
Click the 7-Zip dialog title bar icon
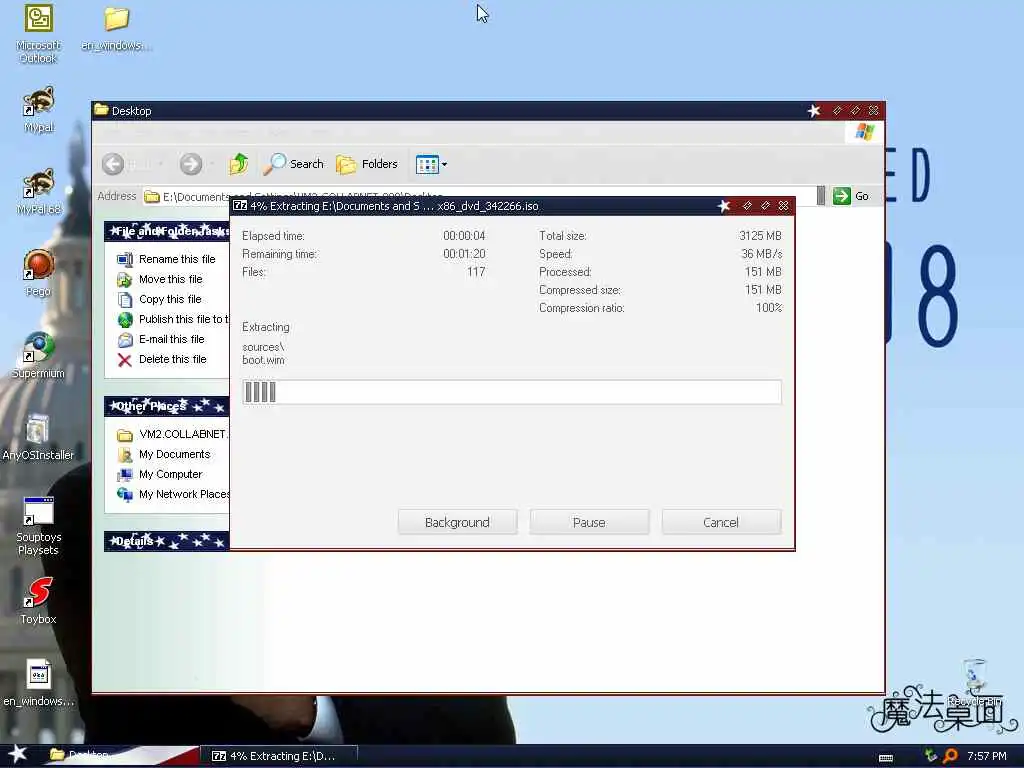coord(240,206)
